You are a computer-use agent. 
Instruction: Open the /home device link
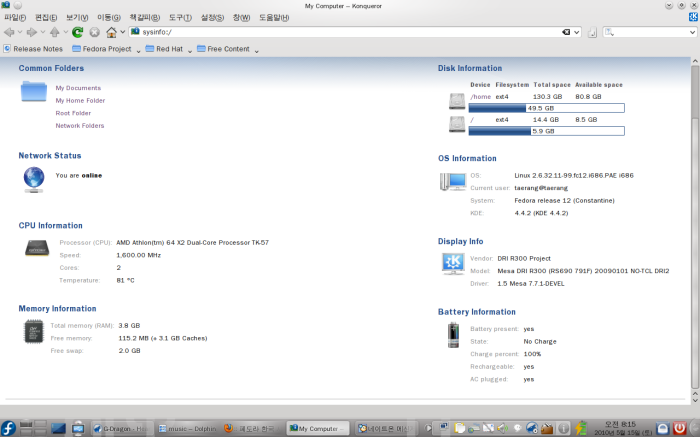coord(480,96)
